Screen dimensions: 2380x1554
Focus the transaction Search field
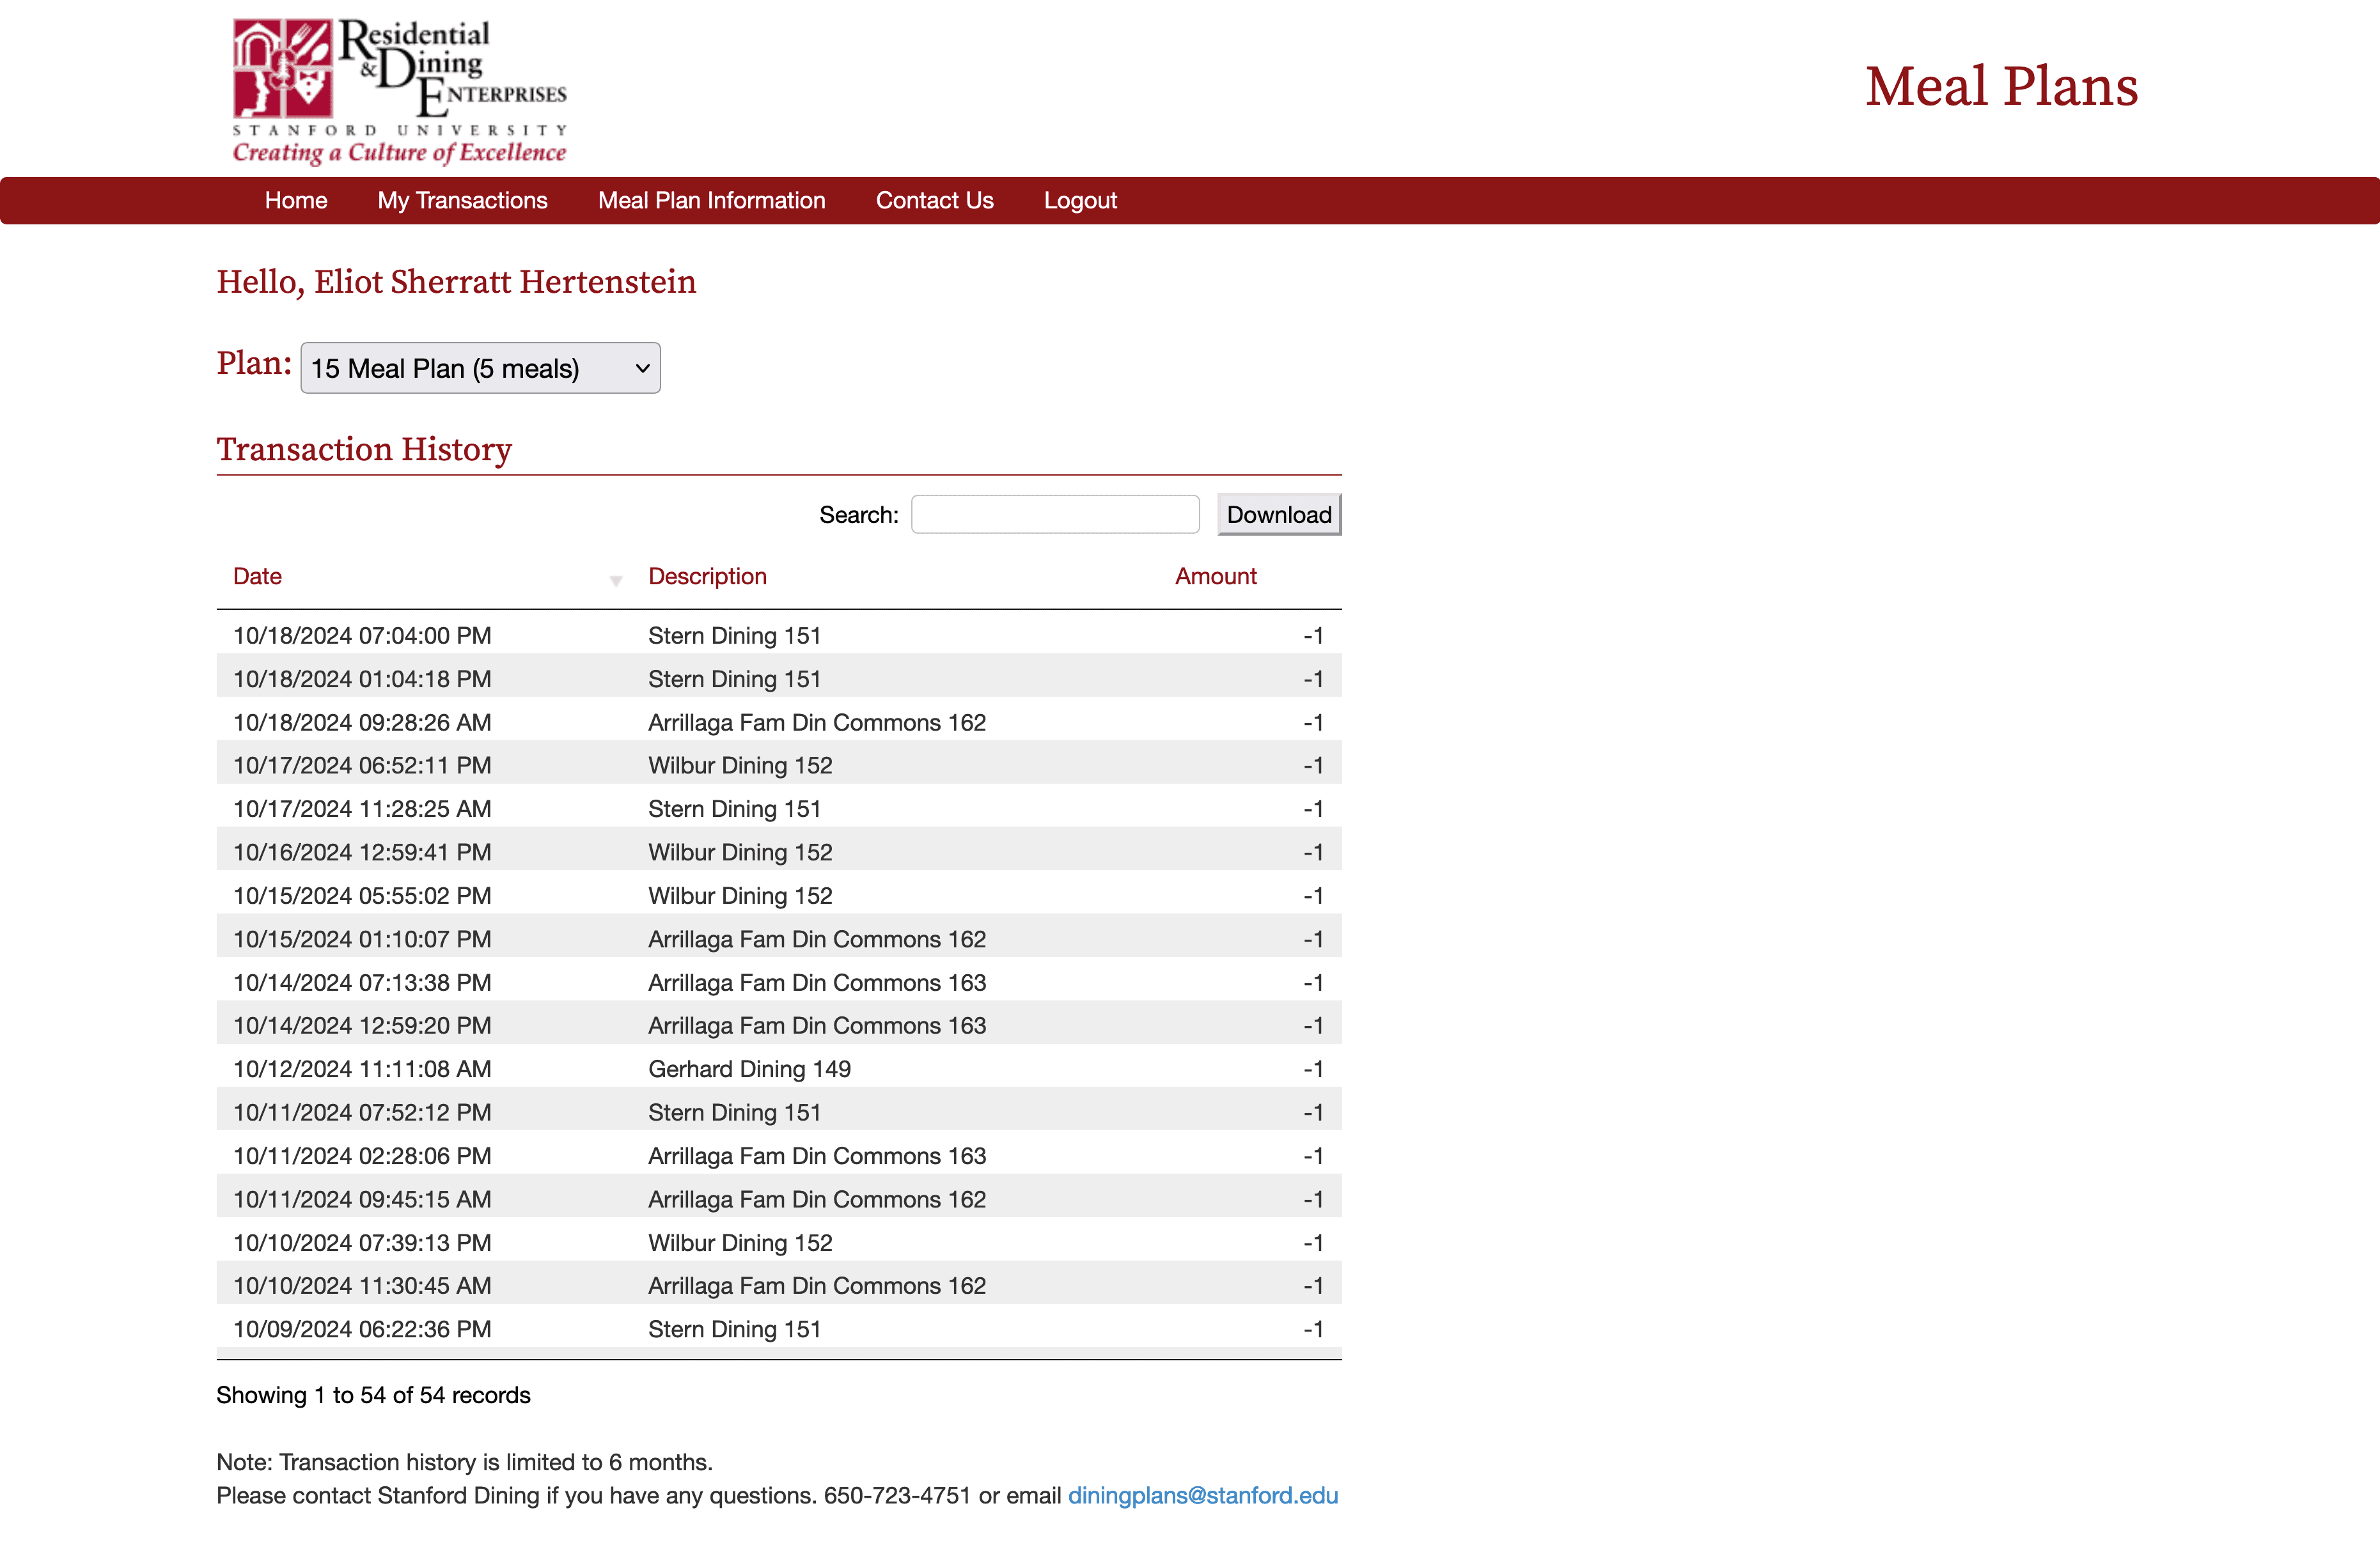(x=1054, y=514)
